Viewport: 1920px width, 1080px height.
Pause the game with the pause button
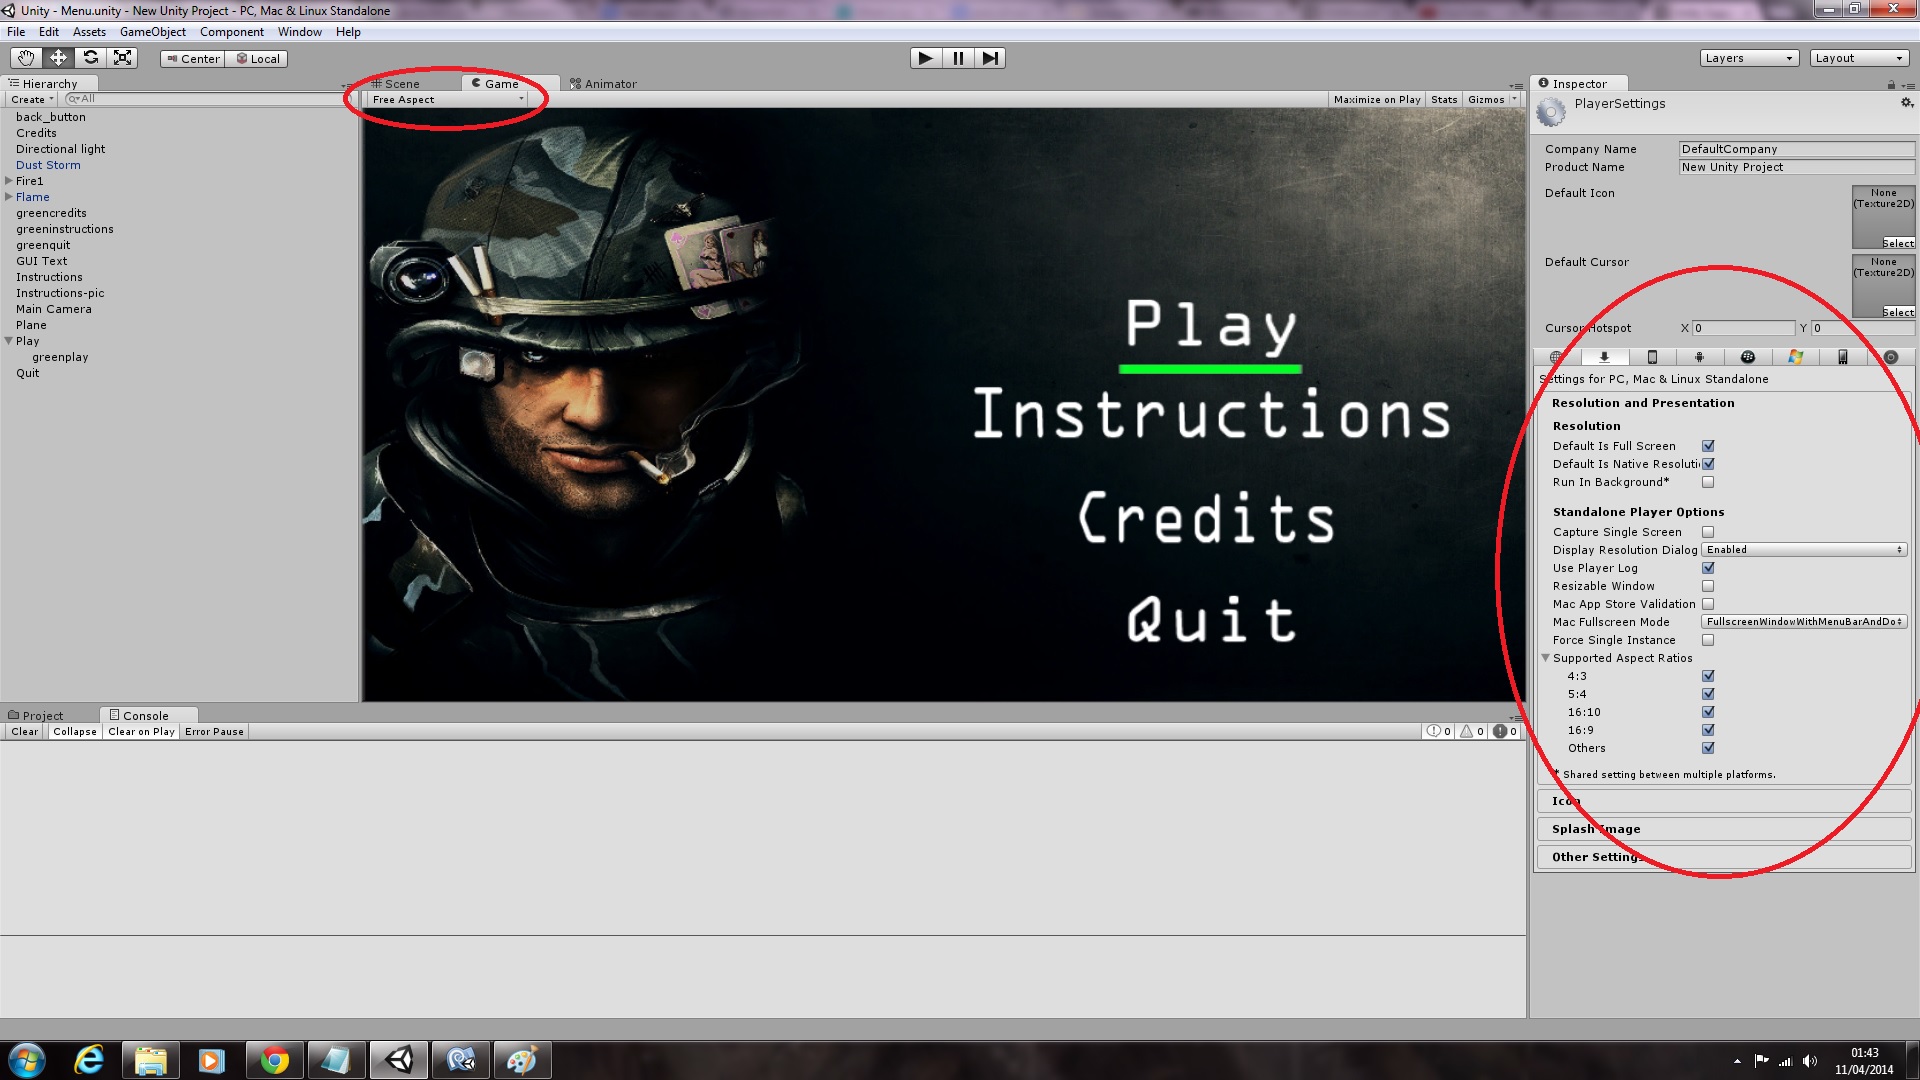(x=958, y=58)
